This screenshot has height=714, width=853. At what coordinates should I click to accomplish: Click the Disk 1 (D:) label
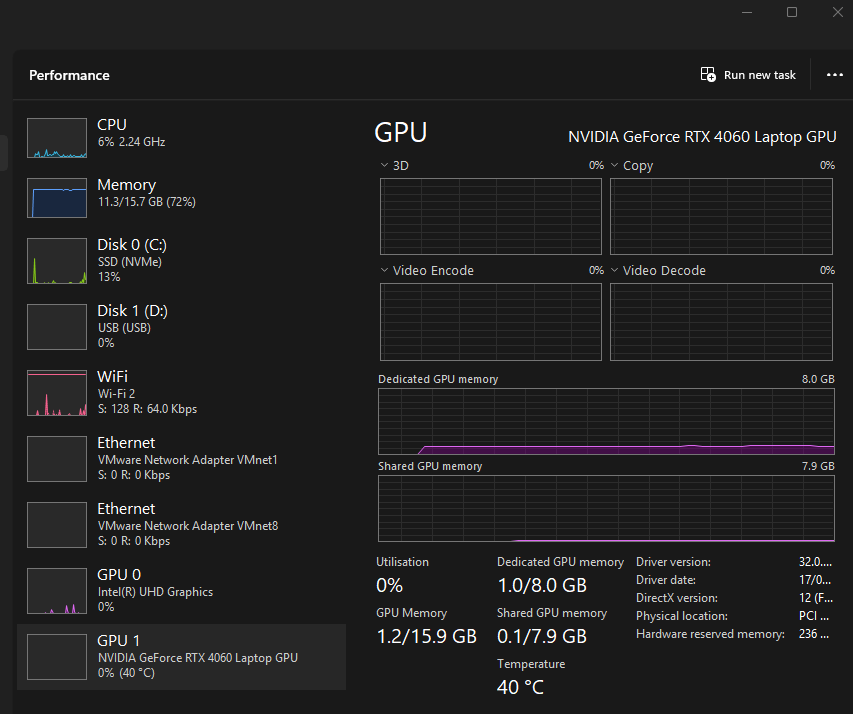pos(133,311)
